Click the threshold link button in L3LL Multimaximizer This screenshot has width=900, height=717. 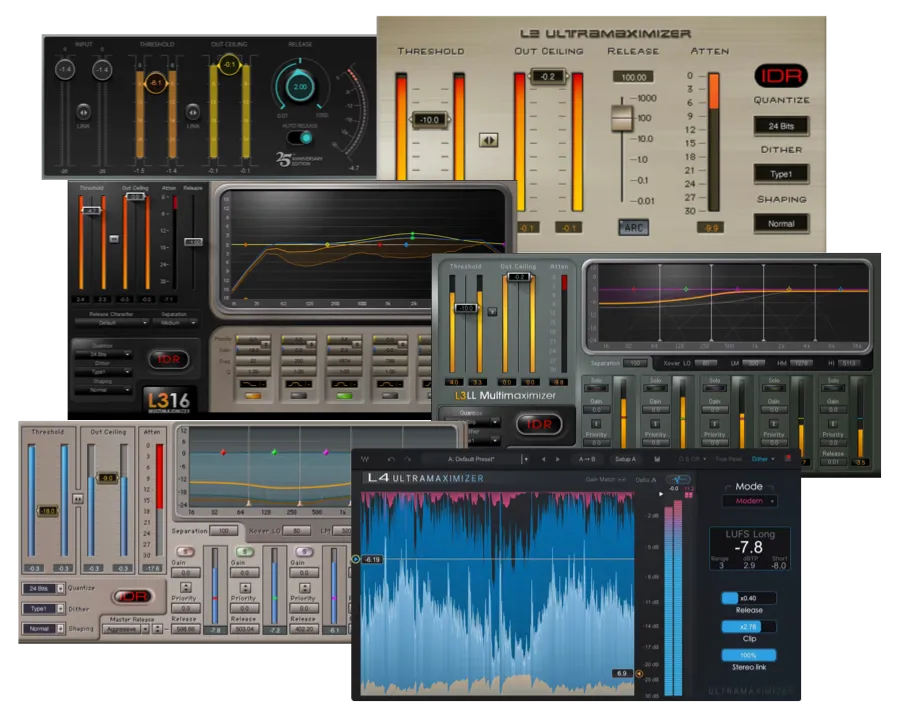(x=492, y=312)
